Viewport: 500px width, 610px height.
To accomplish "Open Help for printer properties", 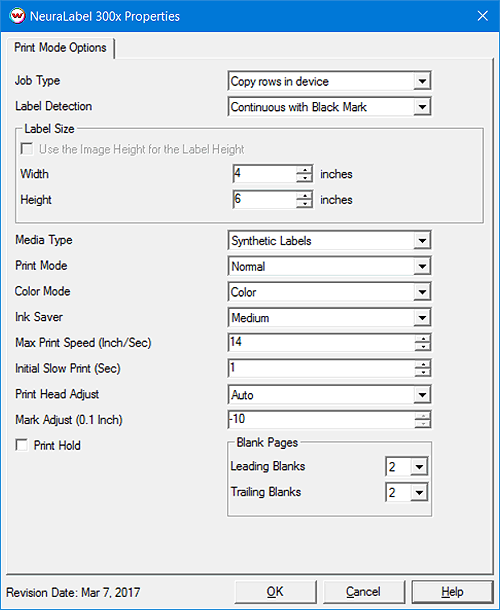I will coord(452,592).
